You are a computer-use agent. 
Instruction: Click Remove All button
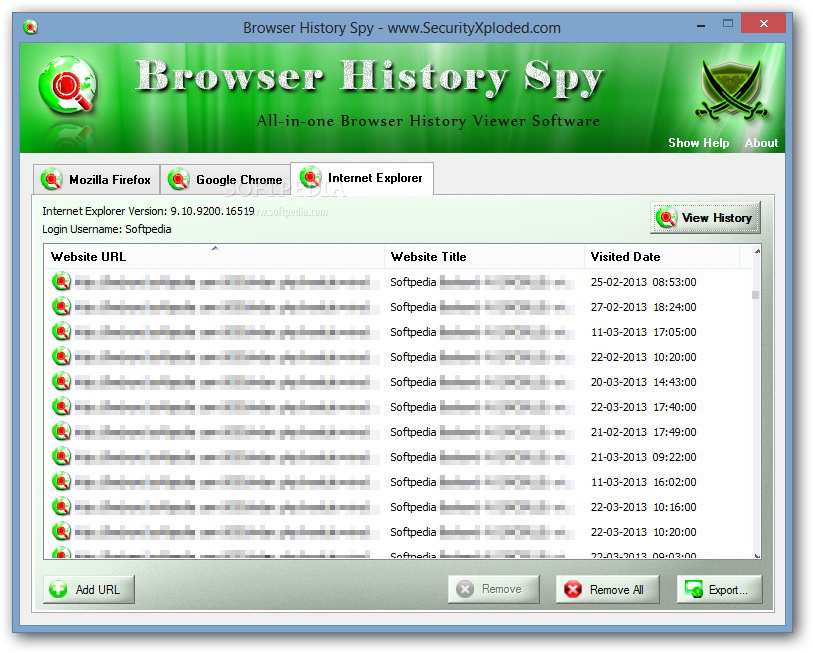click(x=608, y=589)
